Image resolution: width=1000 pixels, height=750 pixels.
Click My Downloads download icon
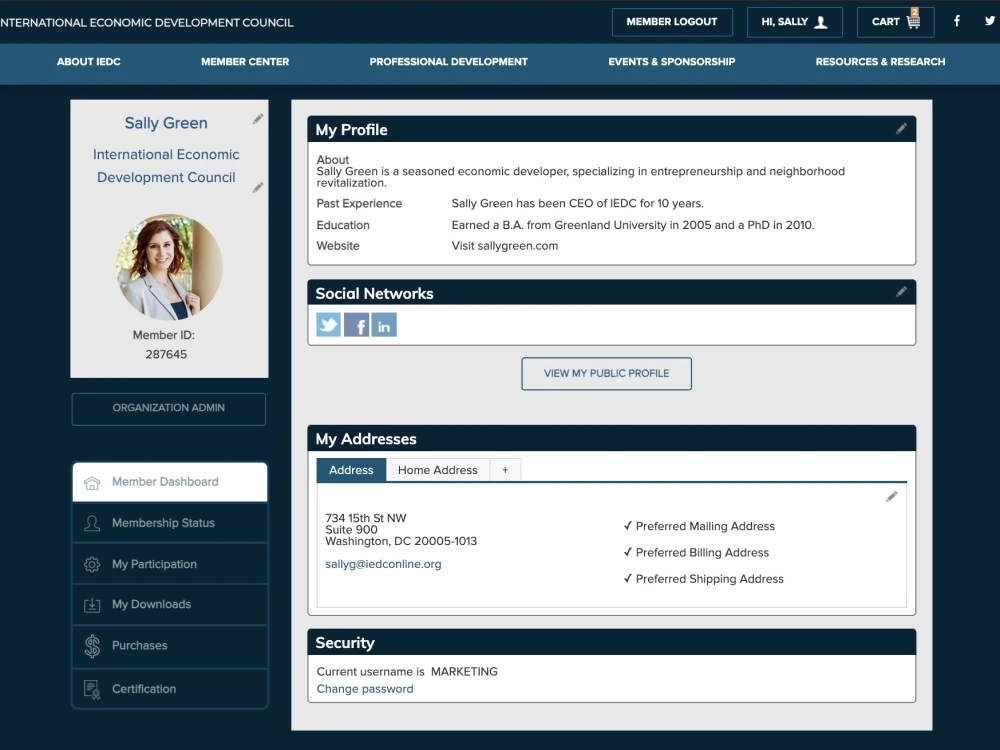point(92,605)
